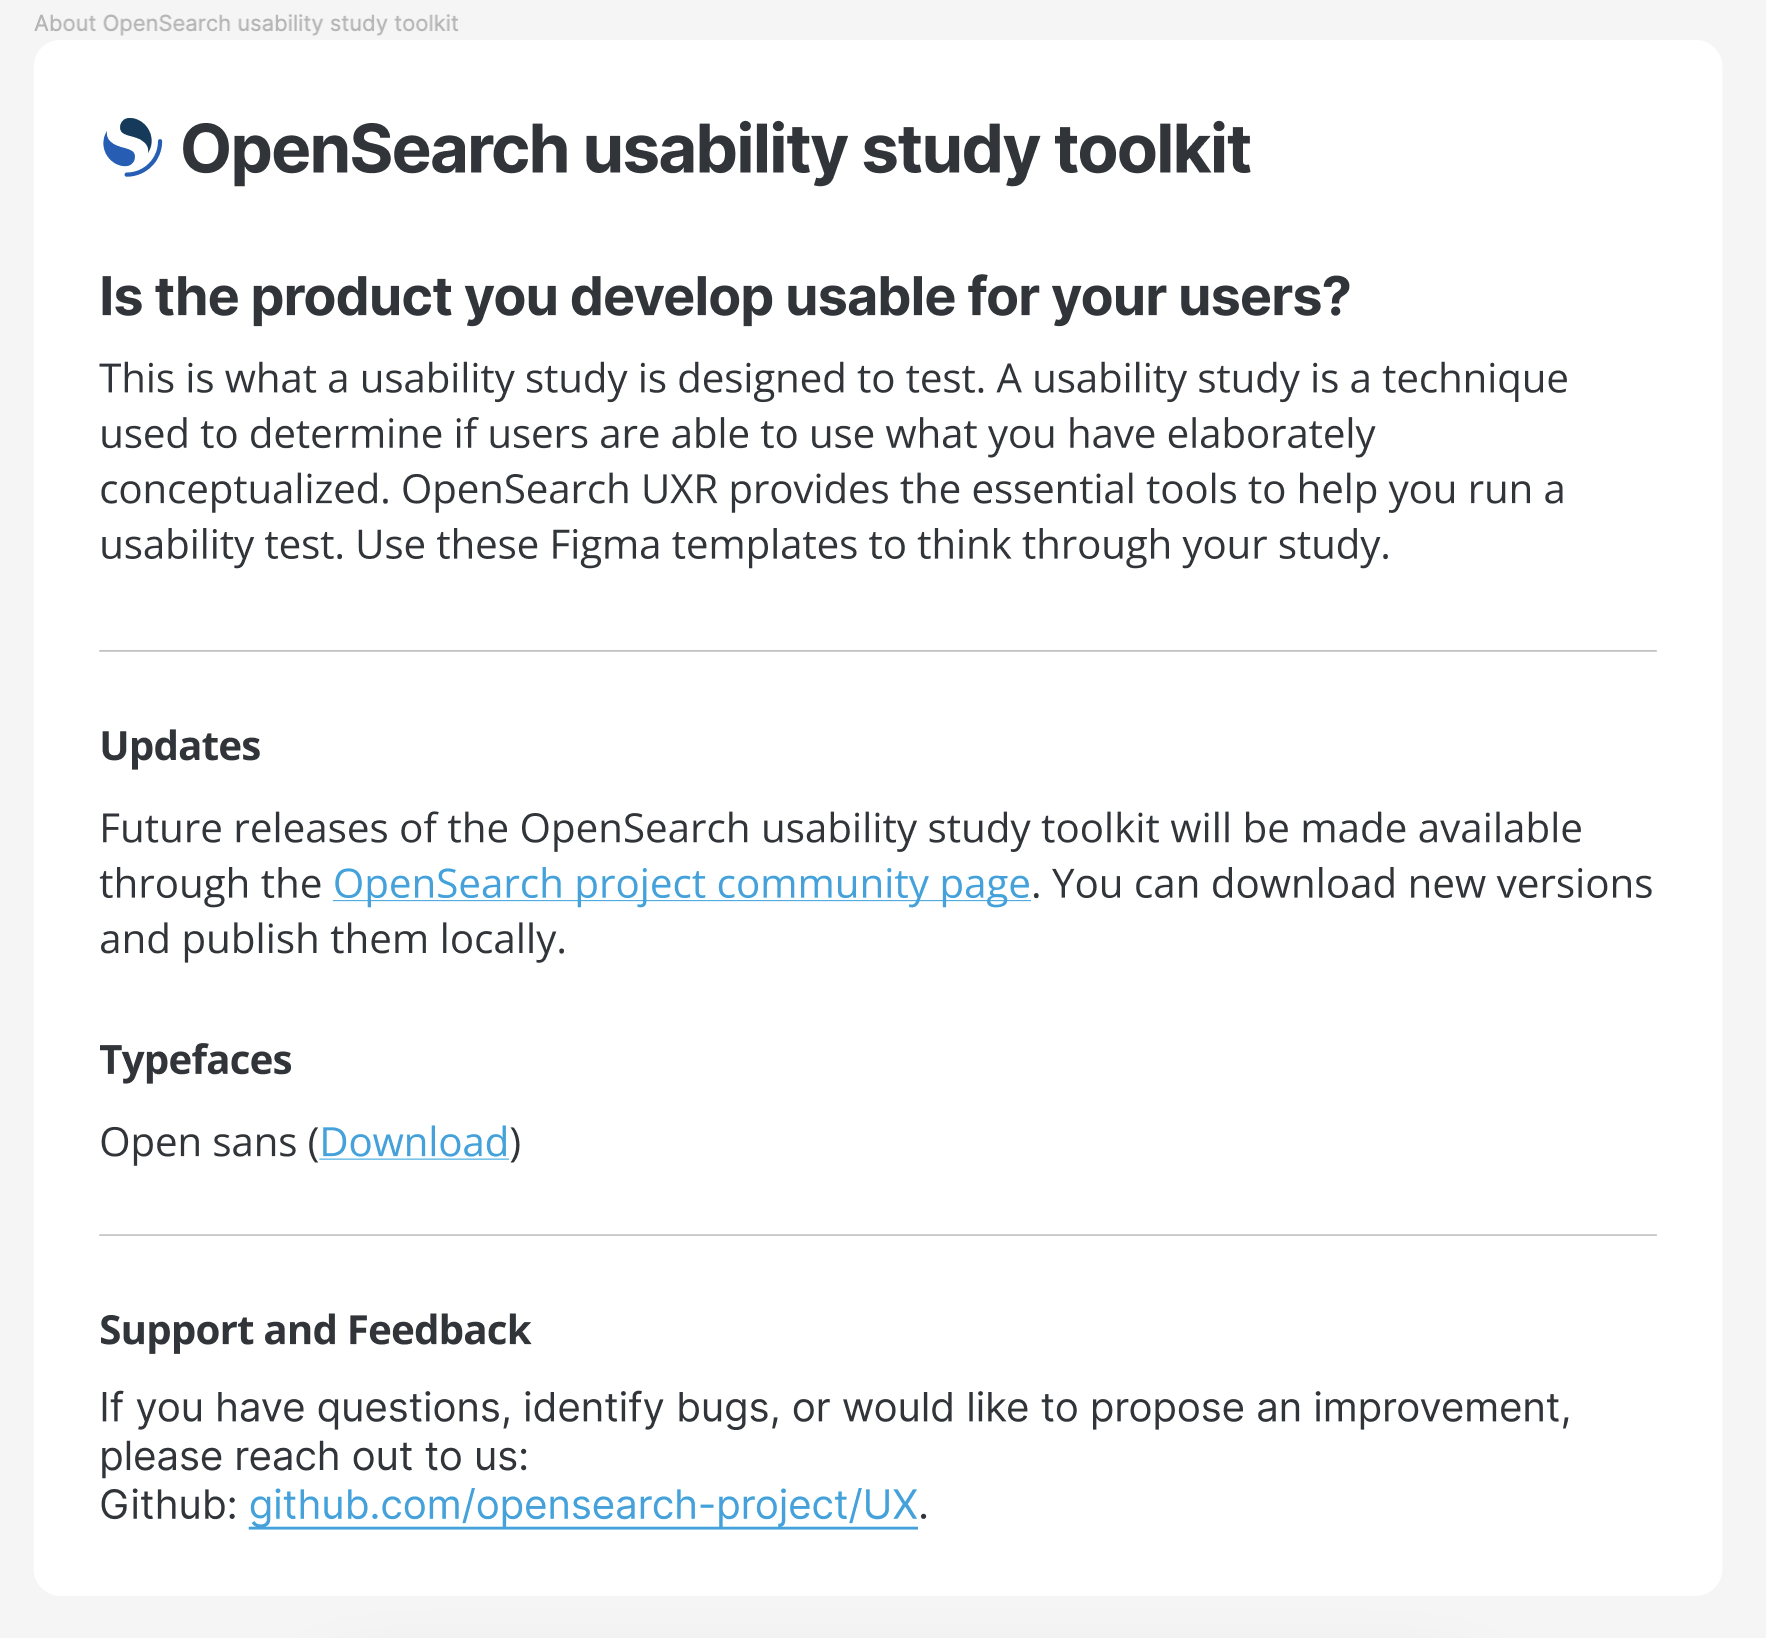Image resolution: width=1766 pixels, height=1638 pixels.
Task: Select the heading about product usability
Action: point(725,297)
